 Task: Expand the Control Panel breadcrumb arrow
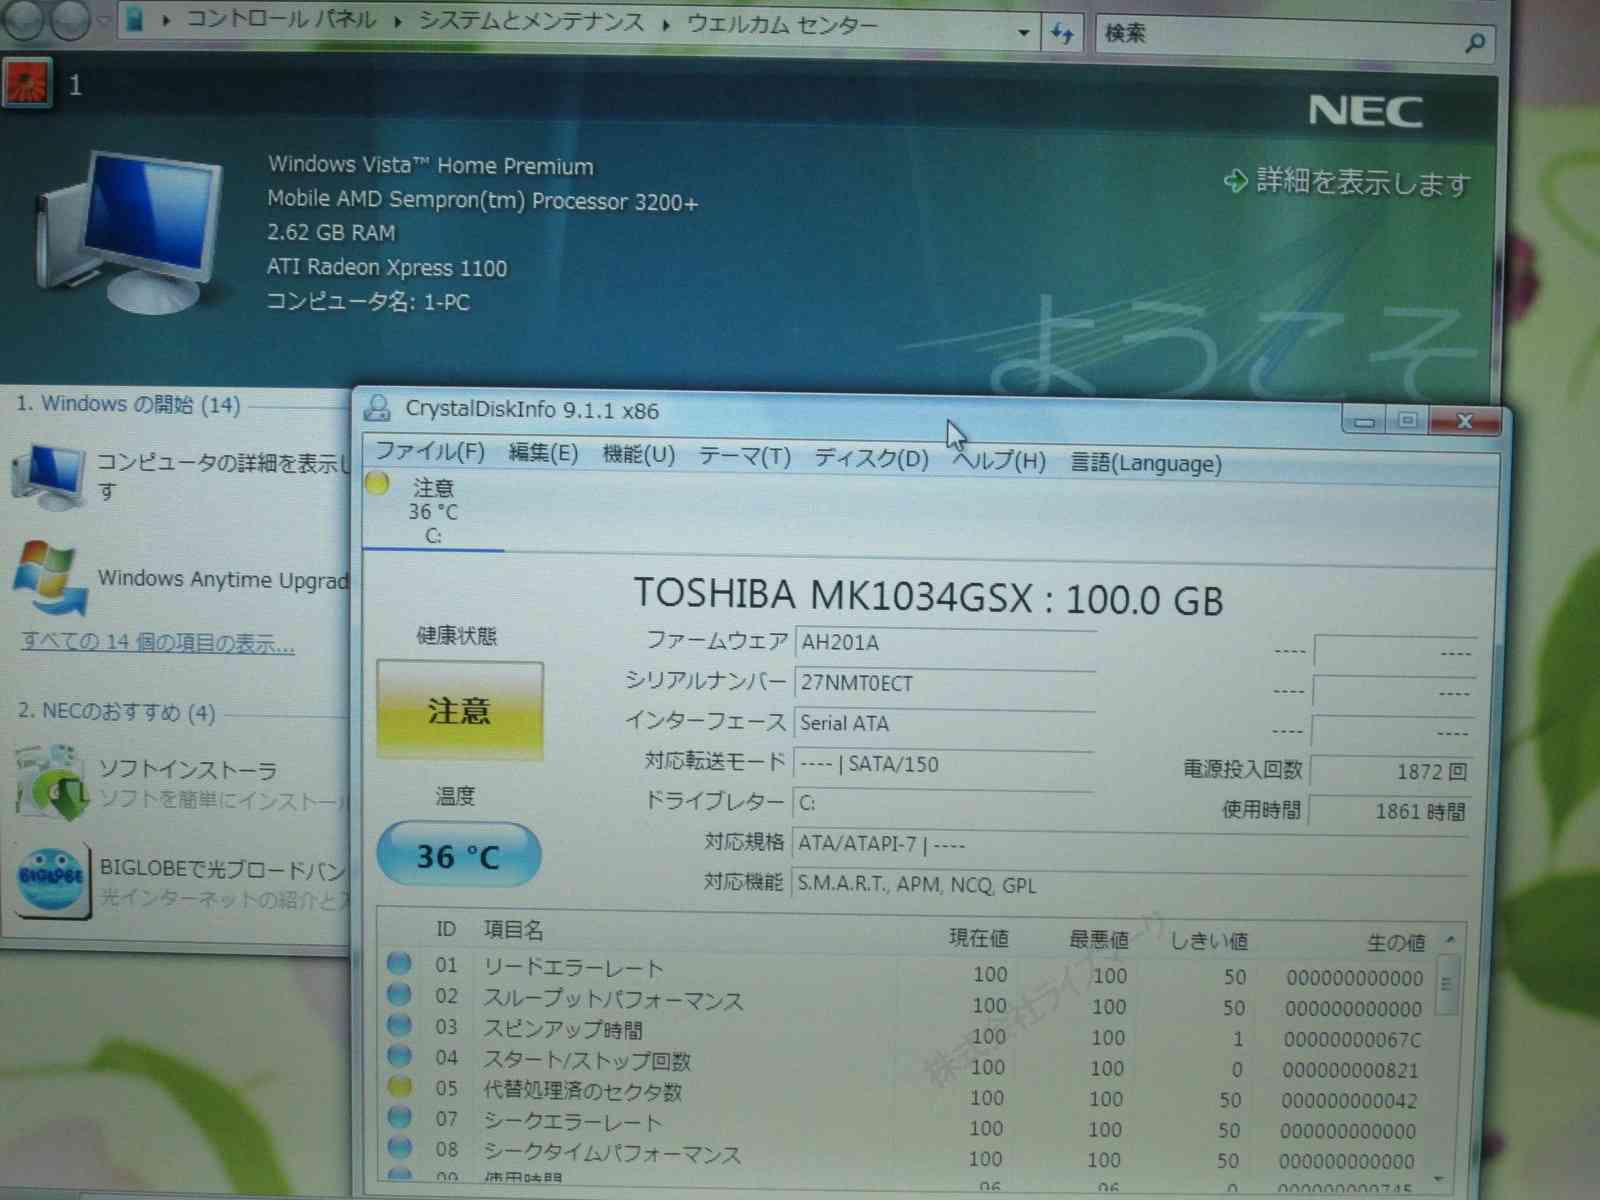click(x=398, y=21)
